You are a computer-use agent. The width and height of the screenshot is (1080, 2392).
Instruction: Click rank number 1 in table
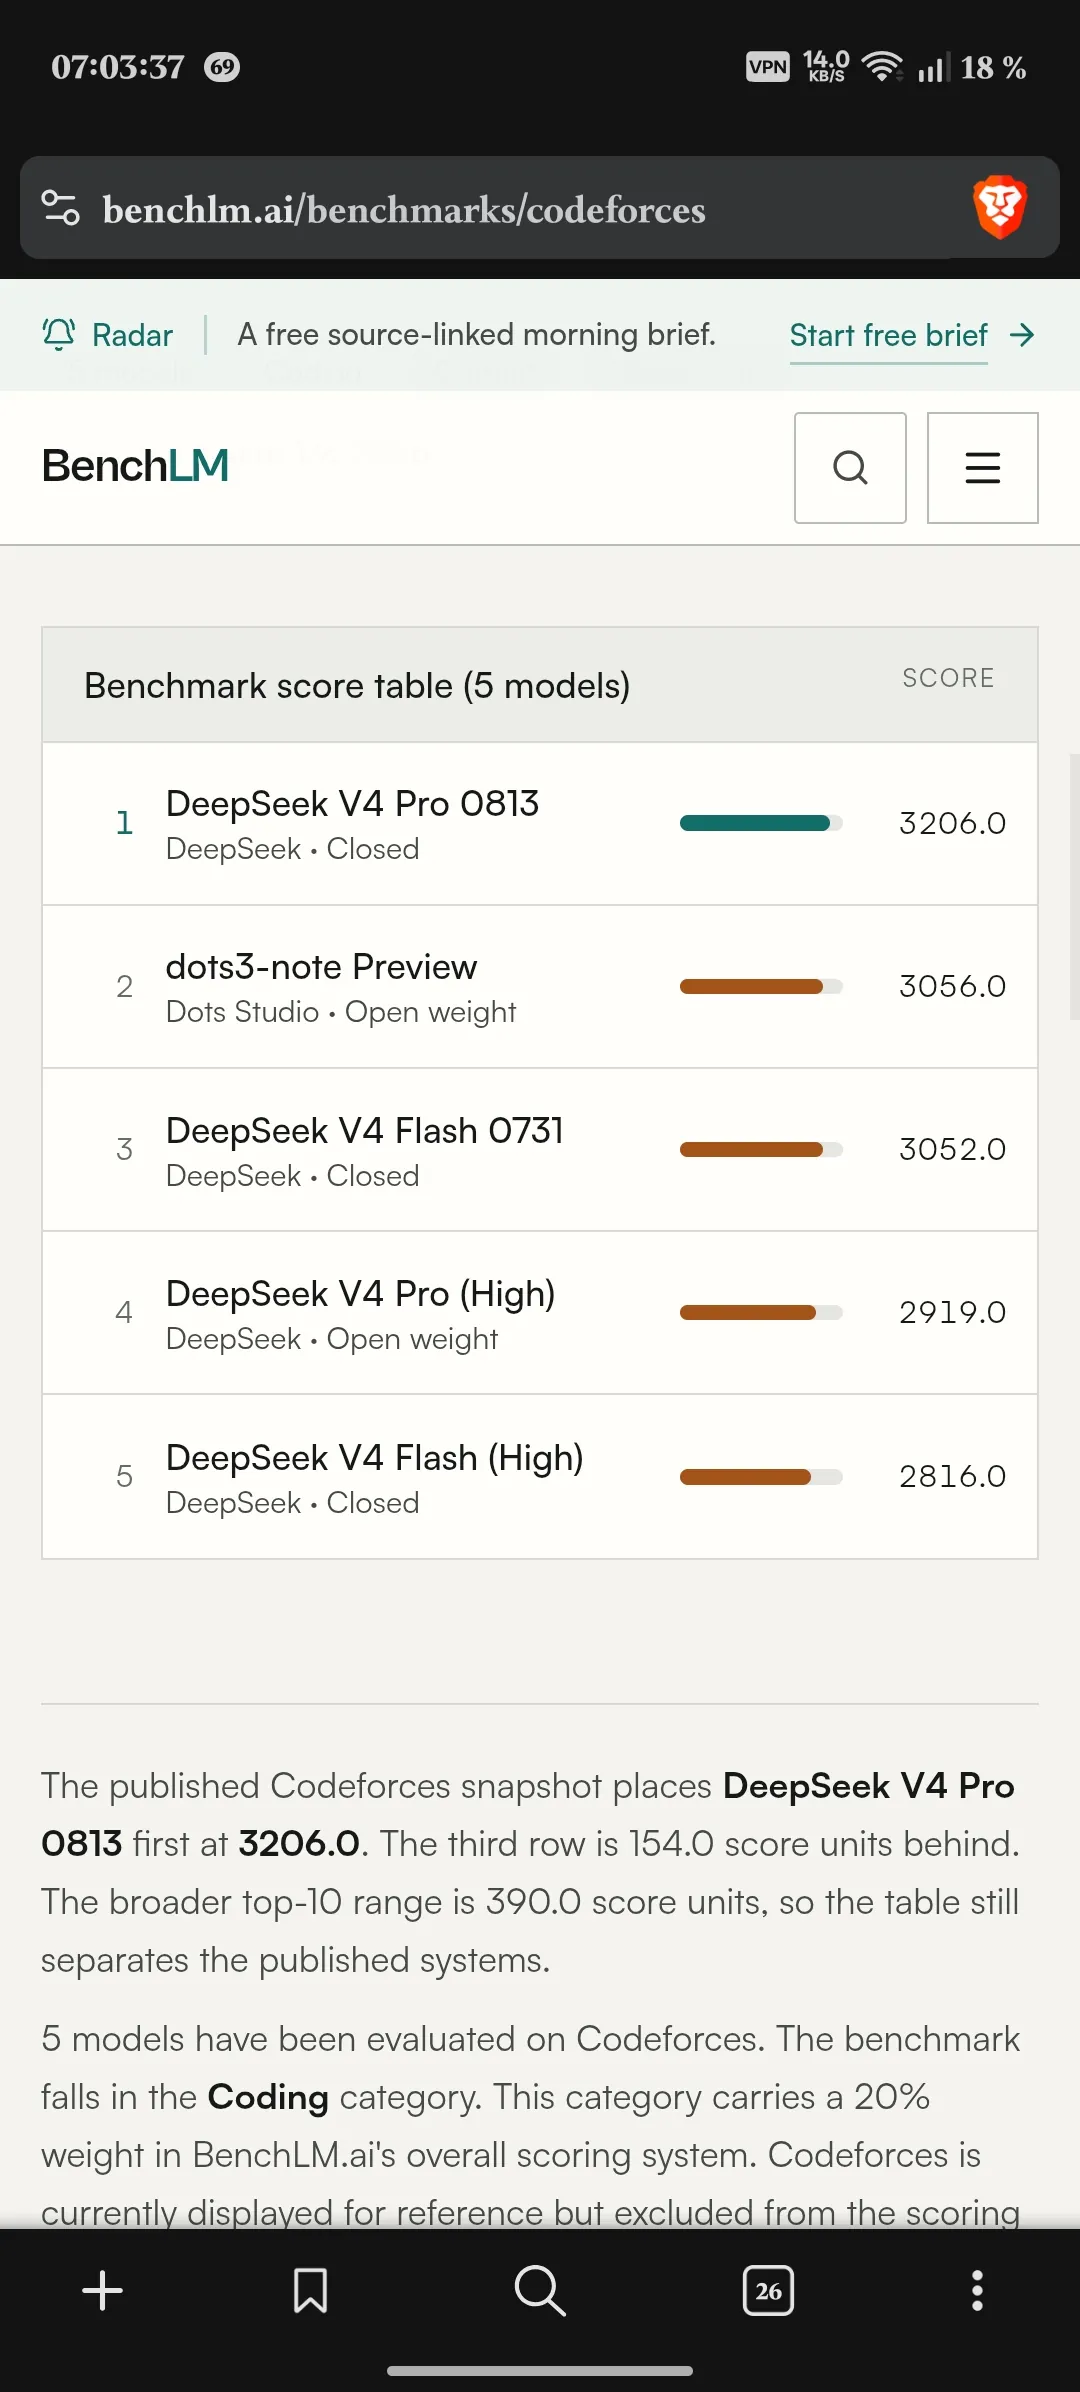click(x=124, y=823)
